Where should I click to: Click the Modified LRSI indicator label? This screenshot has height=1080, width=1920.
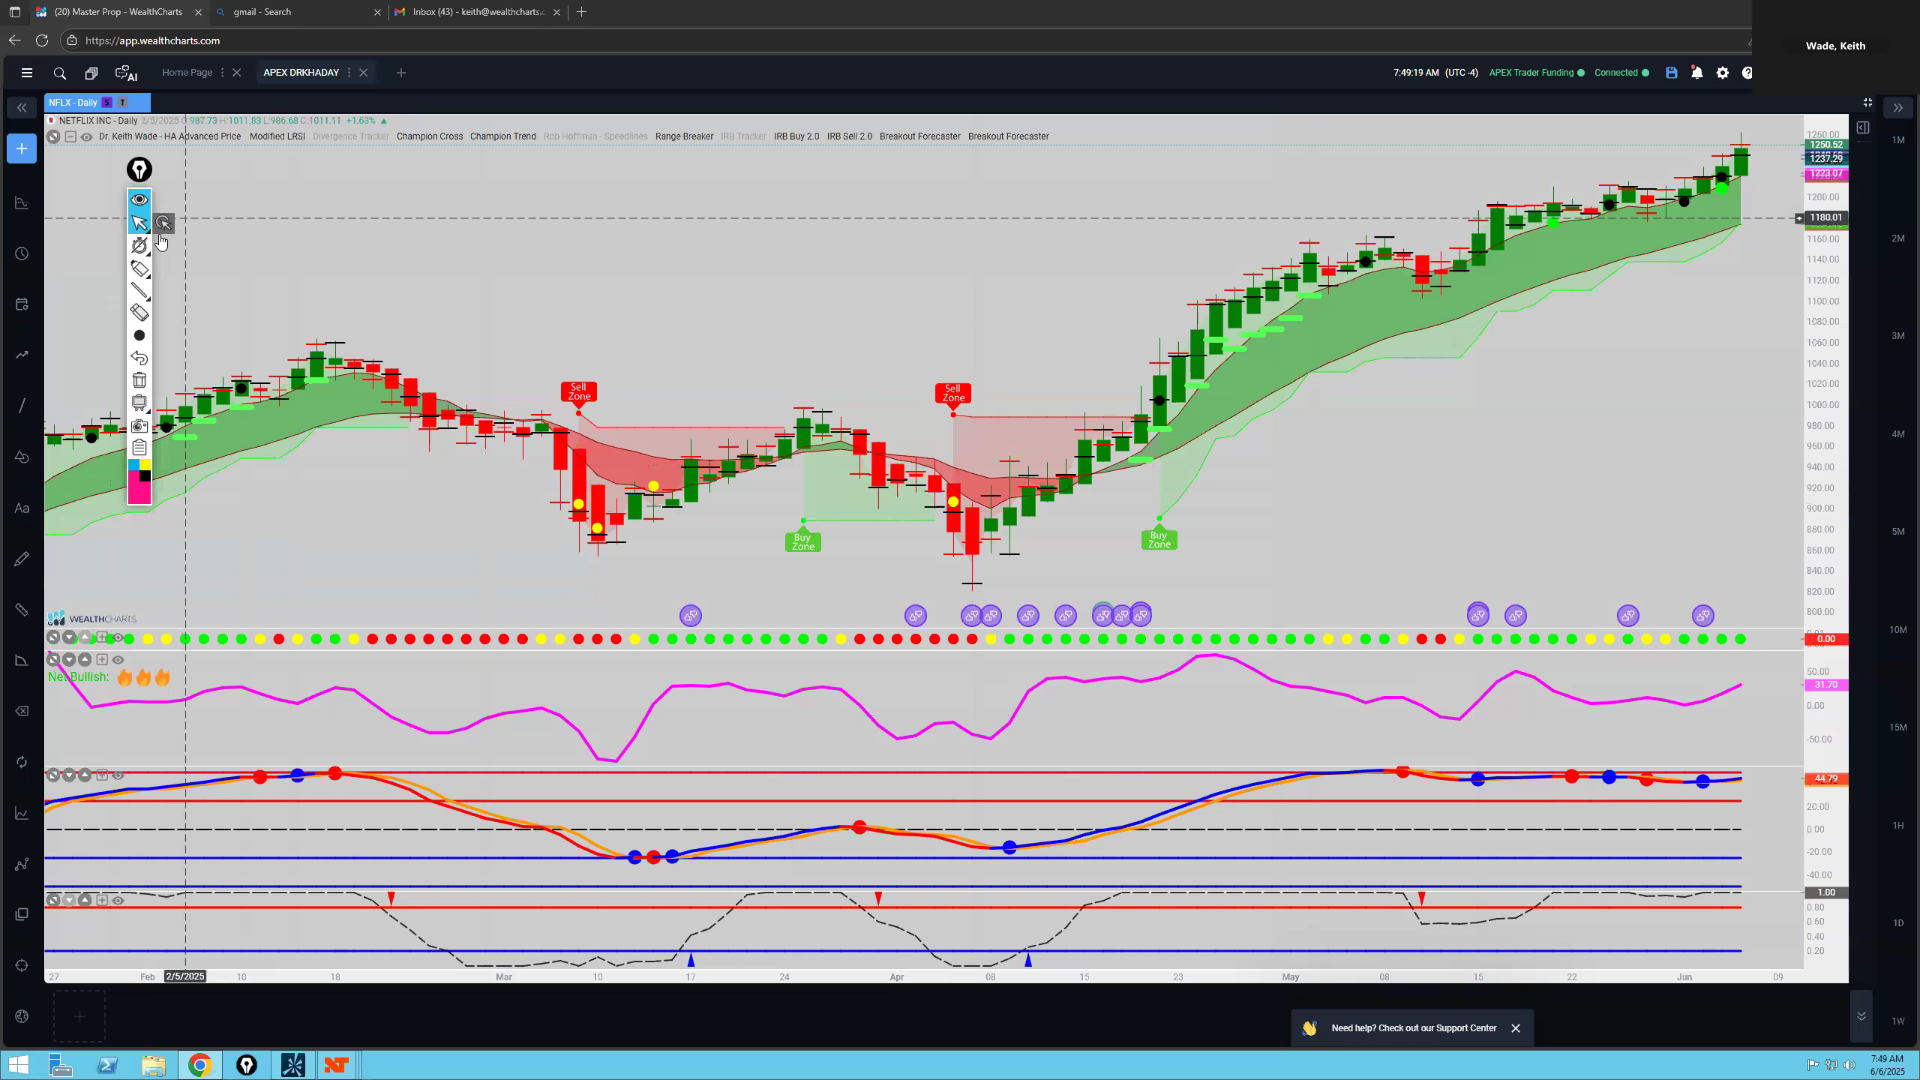tap(277, 137)
